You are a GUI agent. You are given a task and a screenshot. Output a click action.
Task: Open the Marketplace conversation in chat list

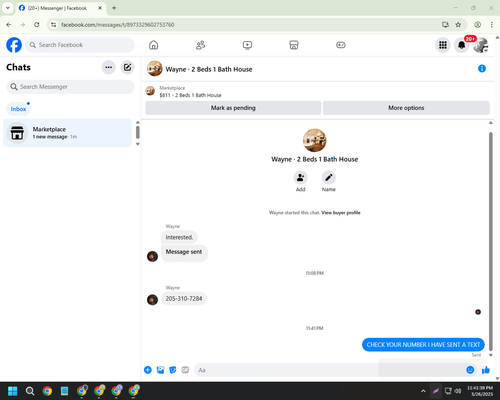[67, 133]
